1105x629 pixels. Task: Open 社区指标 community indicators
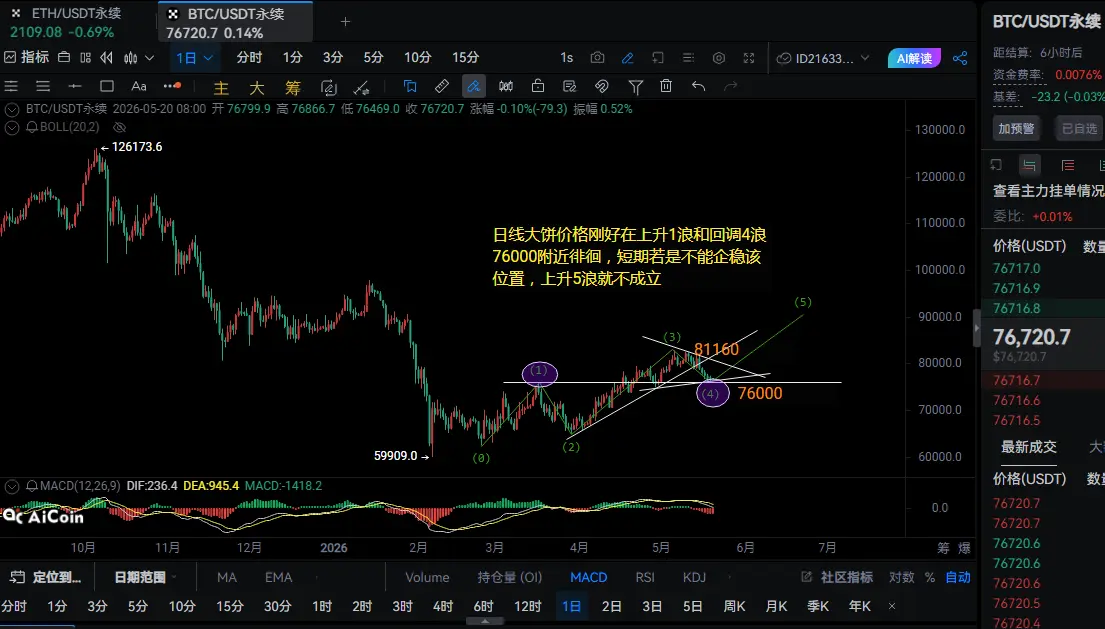(x=837, y=578)
